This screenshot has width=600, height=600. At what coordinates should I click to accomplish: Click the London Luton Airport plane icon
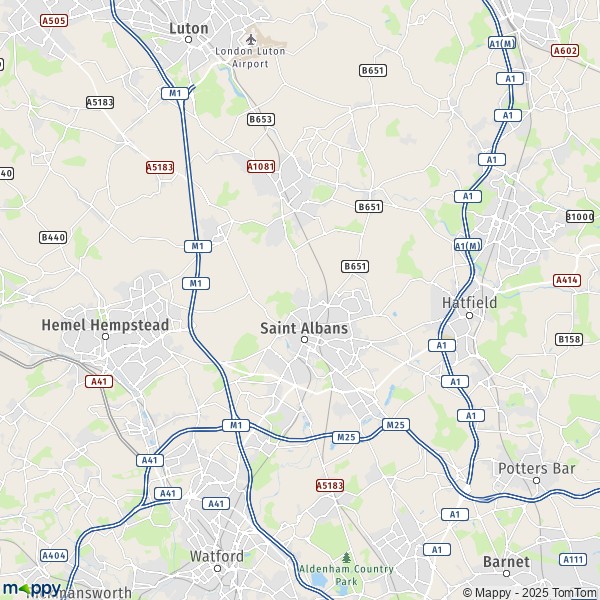point(251,39)
